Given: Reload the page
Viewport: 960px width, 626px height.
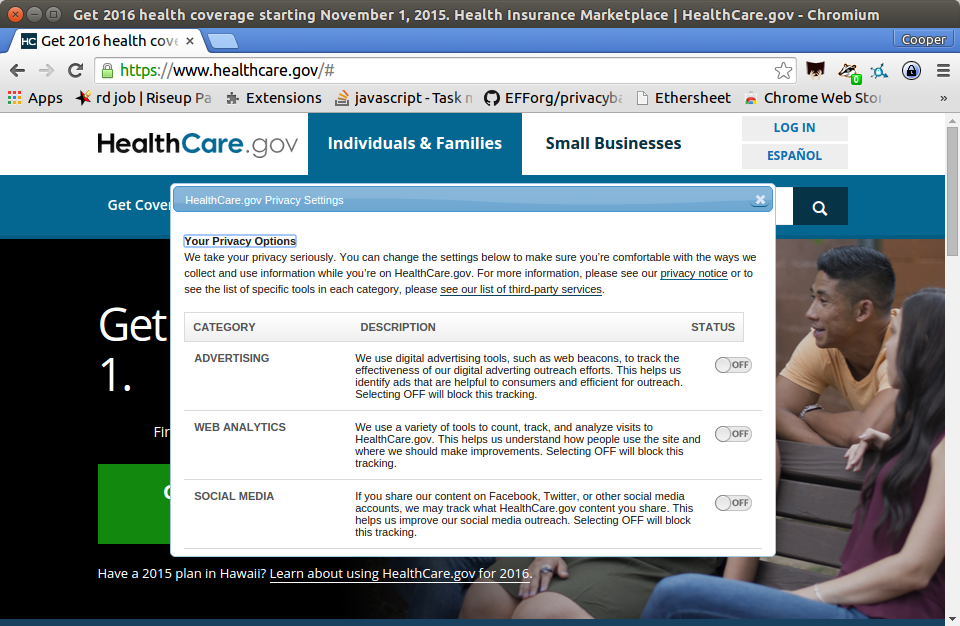Looking at the screenshot, I should pyautogui.click(x=75, y=71).
